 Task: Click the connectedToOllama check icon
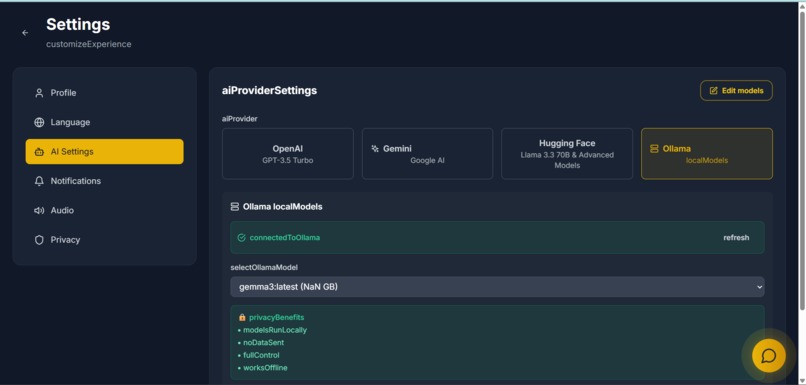242,237
